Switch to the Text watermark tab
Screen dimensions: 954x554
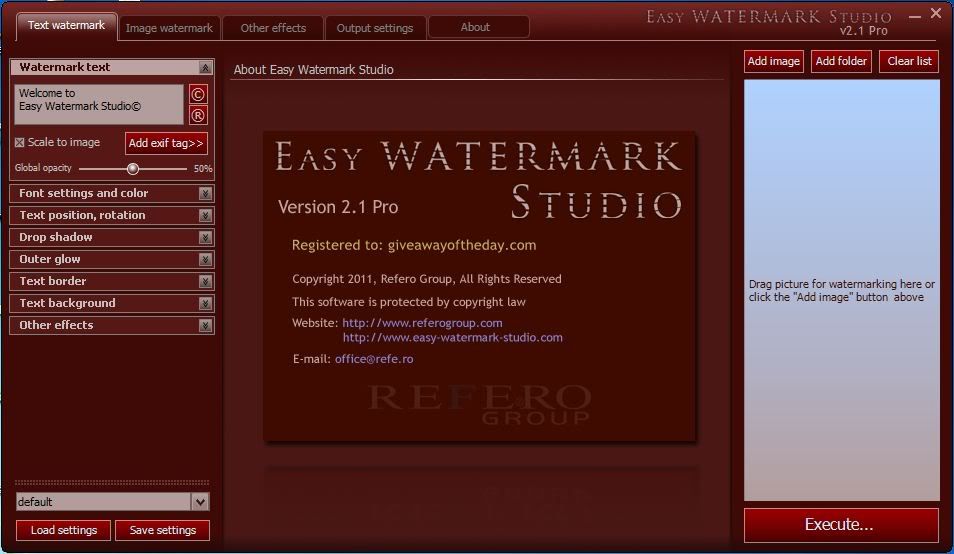tap(66, 26)
